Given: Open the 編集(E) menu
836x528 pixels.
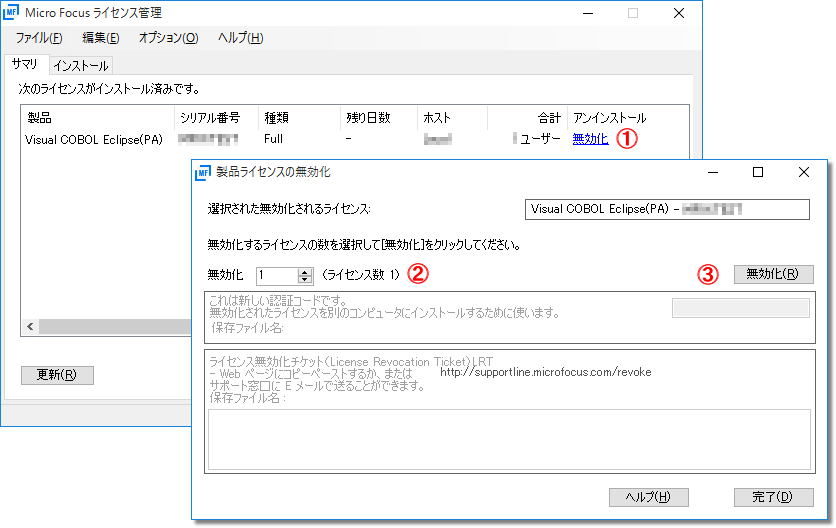Looking at the screenshot, I should [101, 38].
